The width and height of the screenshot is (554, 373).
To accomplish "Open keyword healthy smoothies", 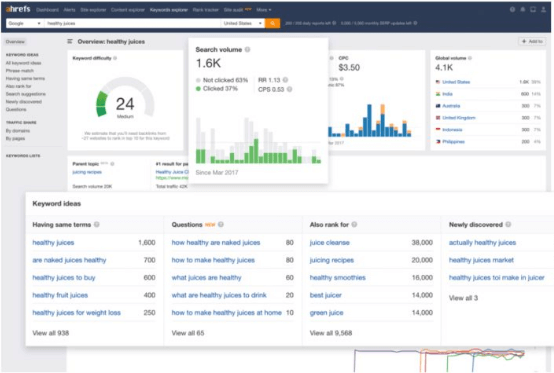I will tap(338, 278).
